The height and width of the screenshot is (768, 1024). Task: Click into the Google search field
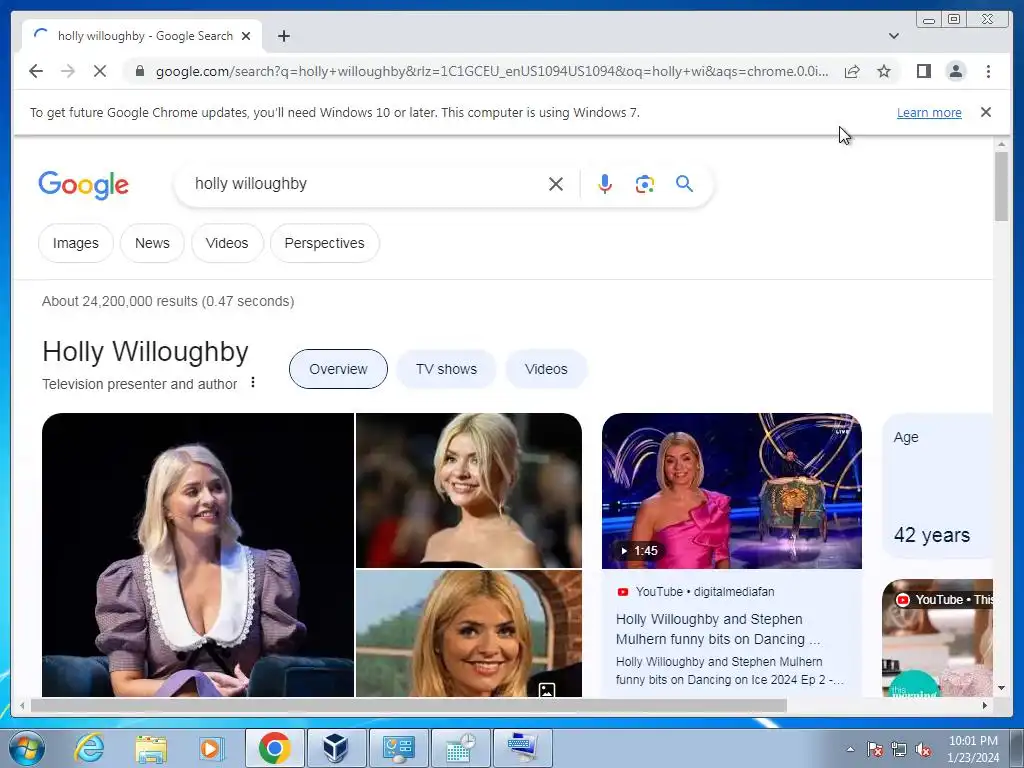(x=366, y=184)
